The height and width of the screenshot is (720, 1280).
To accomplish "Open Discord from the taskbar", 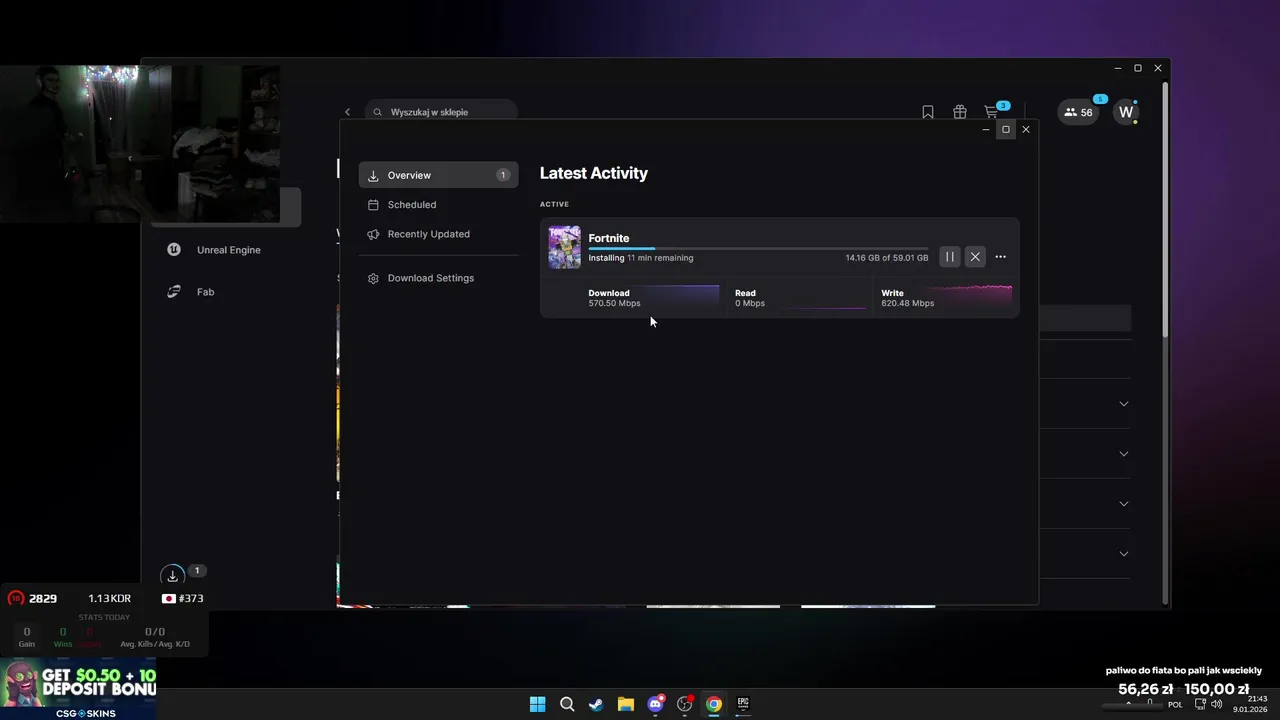I will pyautogui.click(x=655, y=704).
